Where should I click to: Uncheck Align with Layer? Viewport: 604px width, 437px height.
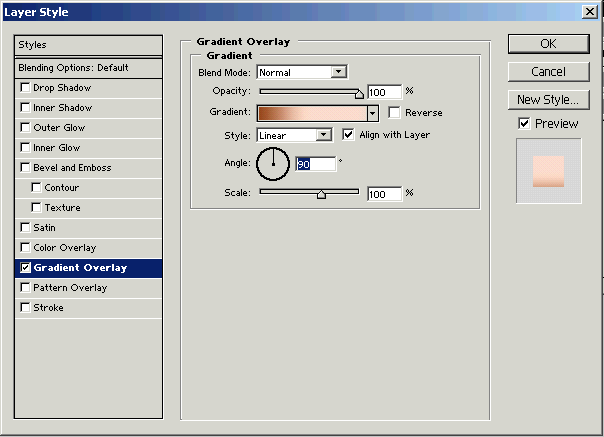pyautogui.click(x=348, y=135)
